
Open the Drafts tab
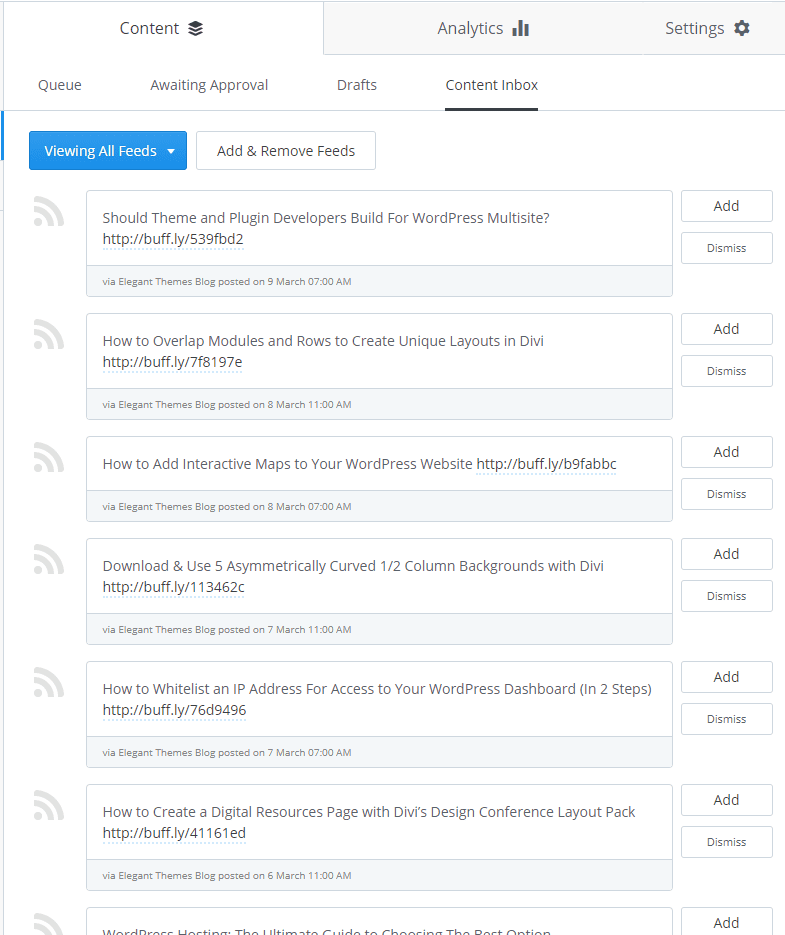pos(357,85)
